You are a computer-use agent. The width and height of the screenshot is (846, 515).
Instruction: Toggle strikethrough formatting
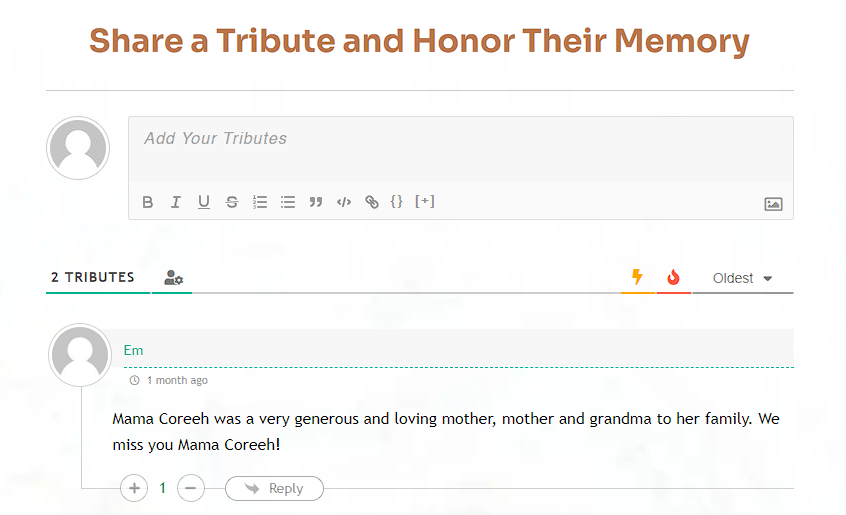coord(232,202)
